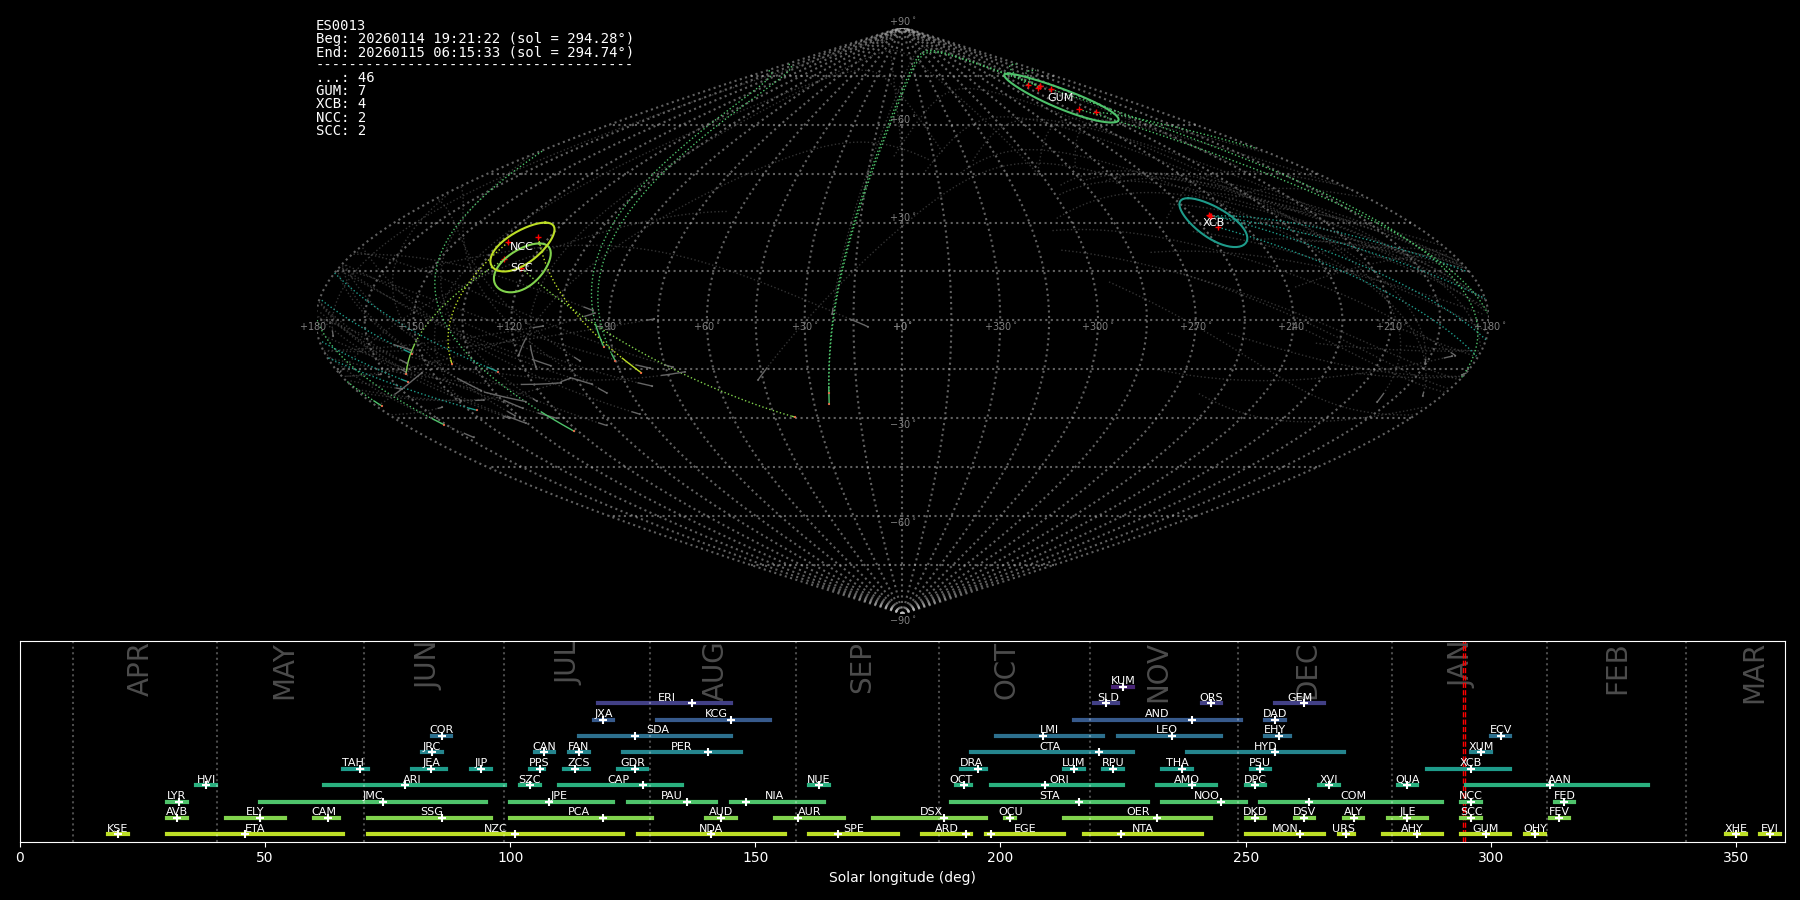Select the KSE shower marker at timeline start

coord(117,834)
